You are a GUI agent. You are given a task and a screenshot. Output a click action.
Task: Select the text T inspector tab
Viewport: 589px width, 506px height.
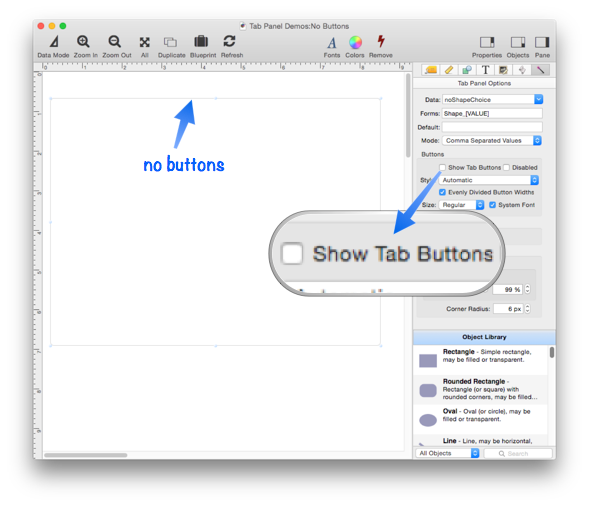coord(485,70)
